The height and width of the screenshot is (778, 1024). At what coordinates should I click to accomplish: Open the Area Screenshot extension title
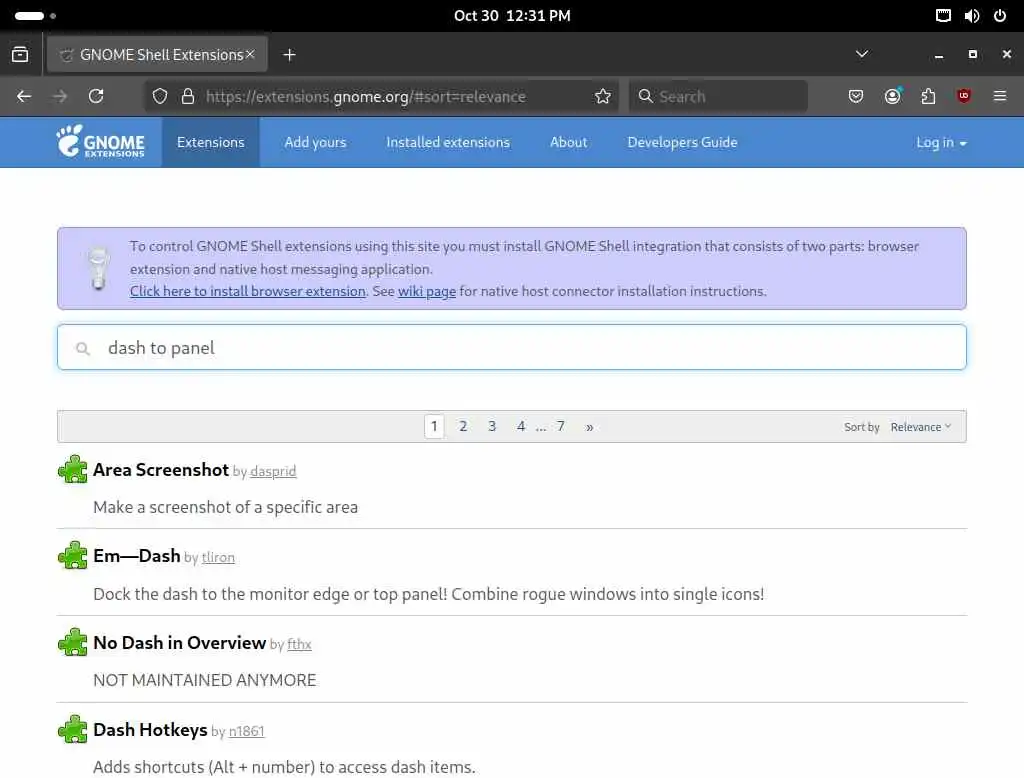coord(161,470)
